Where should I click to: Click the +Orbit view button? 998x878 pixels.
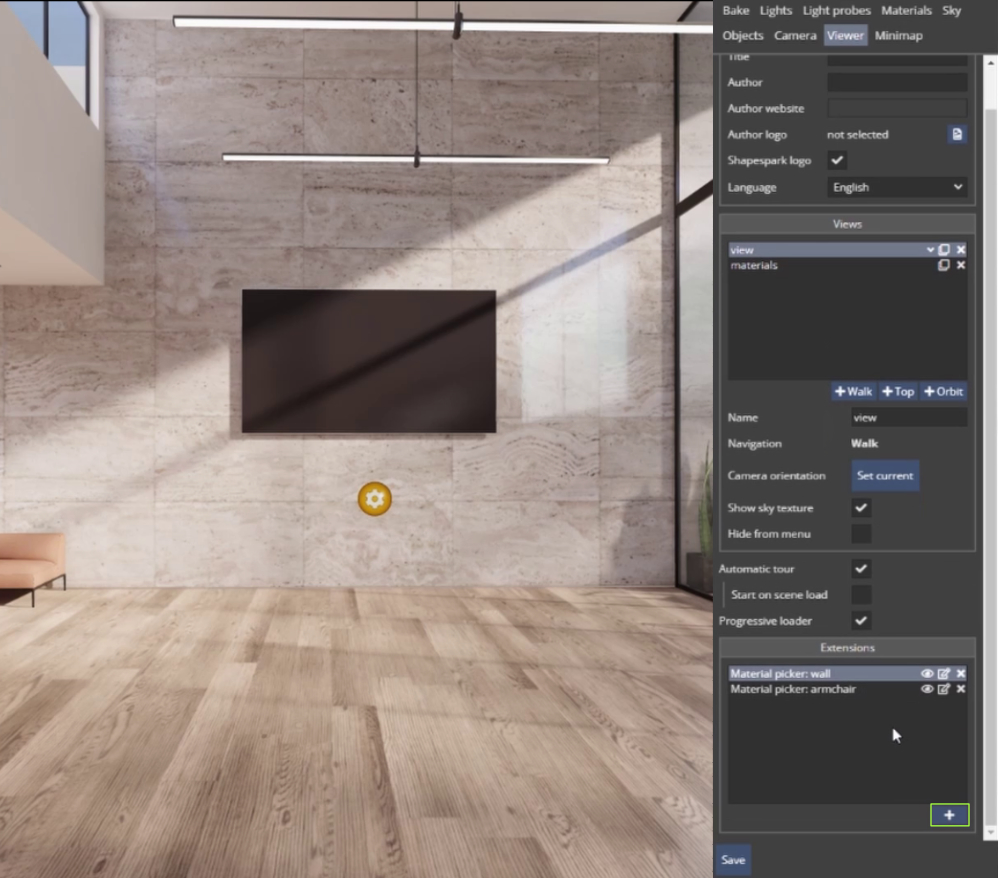click(943, 391)
